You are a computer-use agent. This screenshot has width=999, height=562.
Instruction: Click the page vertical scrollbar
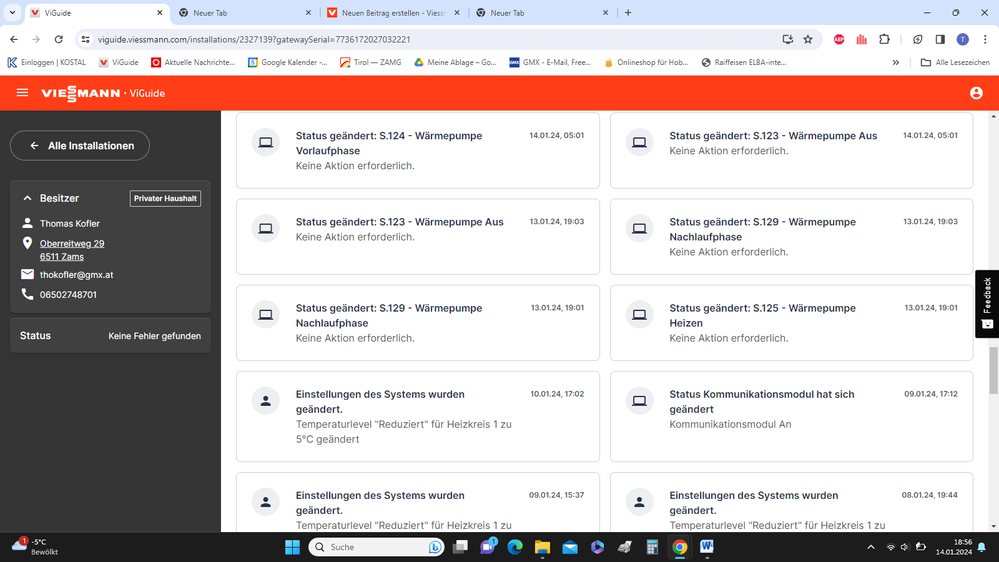click(x=993, y=370)
